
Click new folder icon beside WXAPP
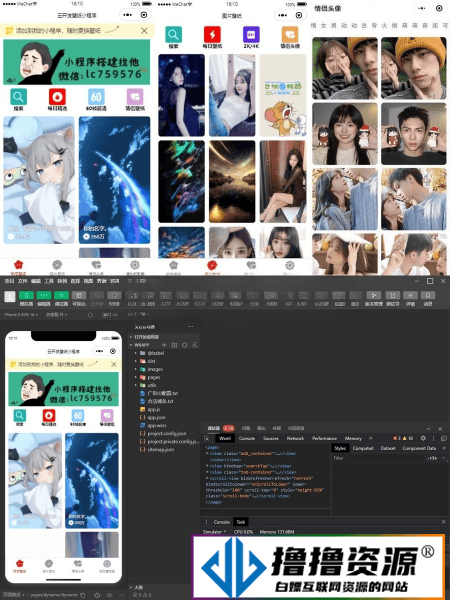click(174, 345)
